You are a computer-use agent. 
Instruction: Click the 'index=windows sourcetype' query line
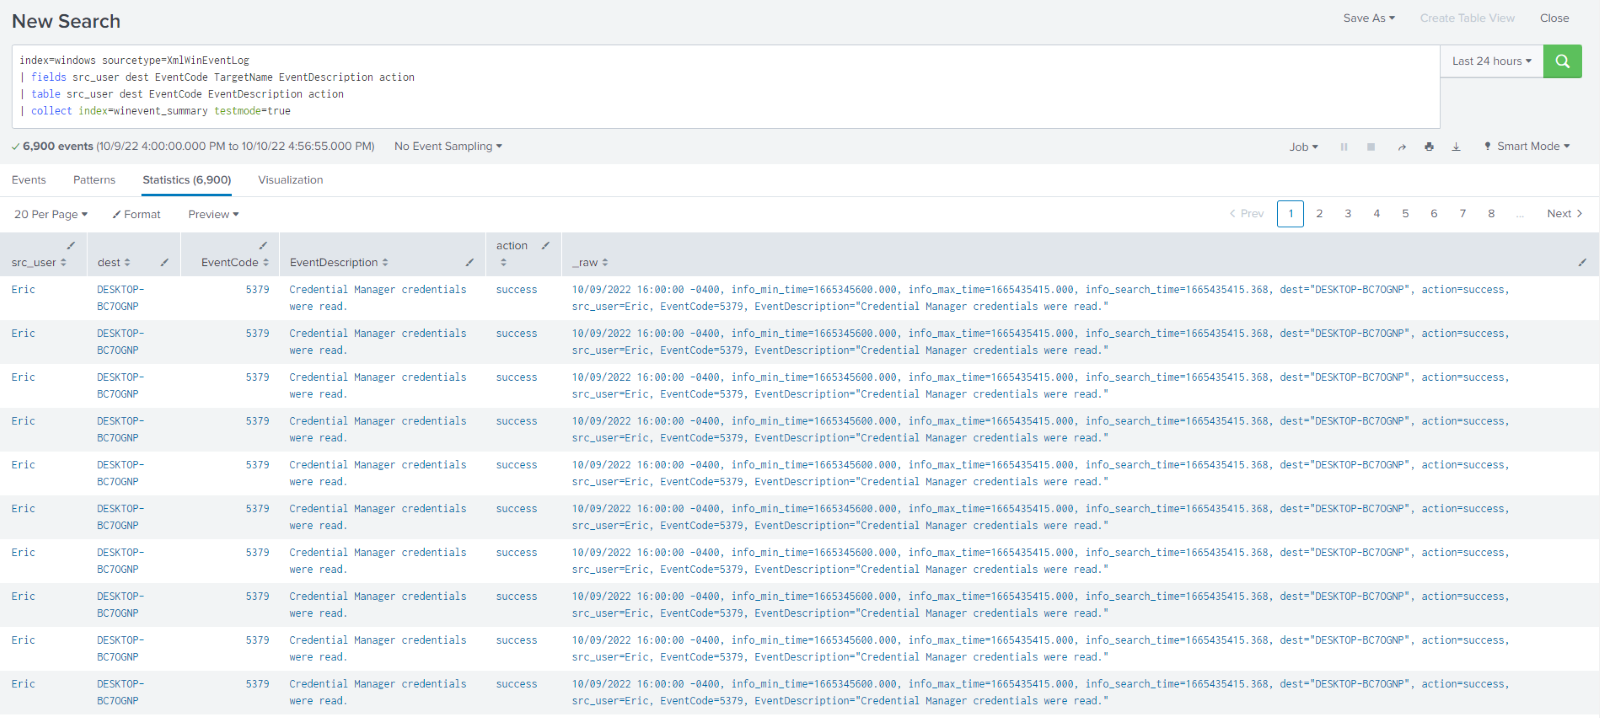click(x=135, y=60)
